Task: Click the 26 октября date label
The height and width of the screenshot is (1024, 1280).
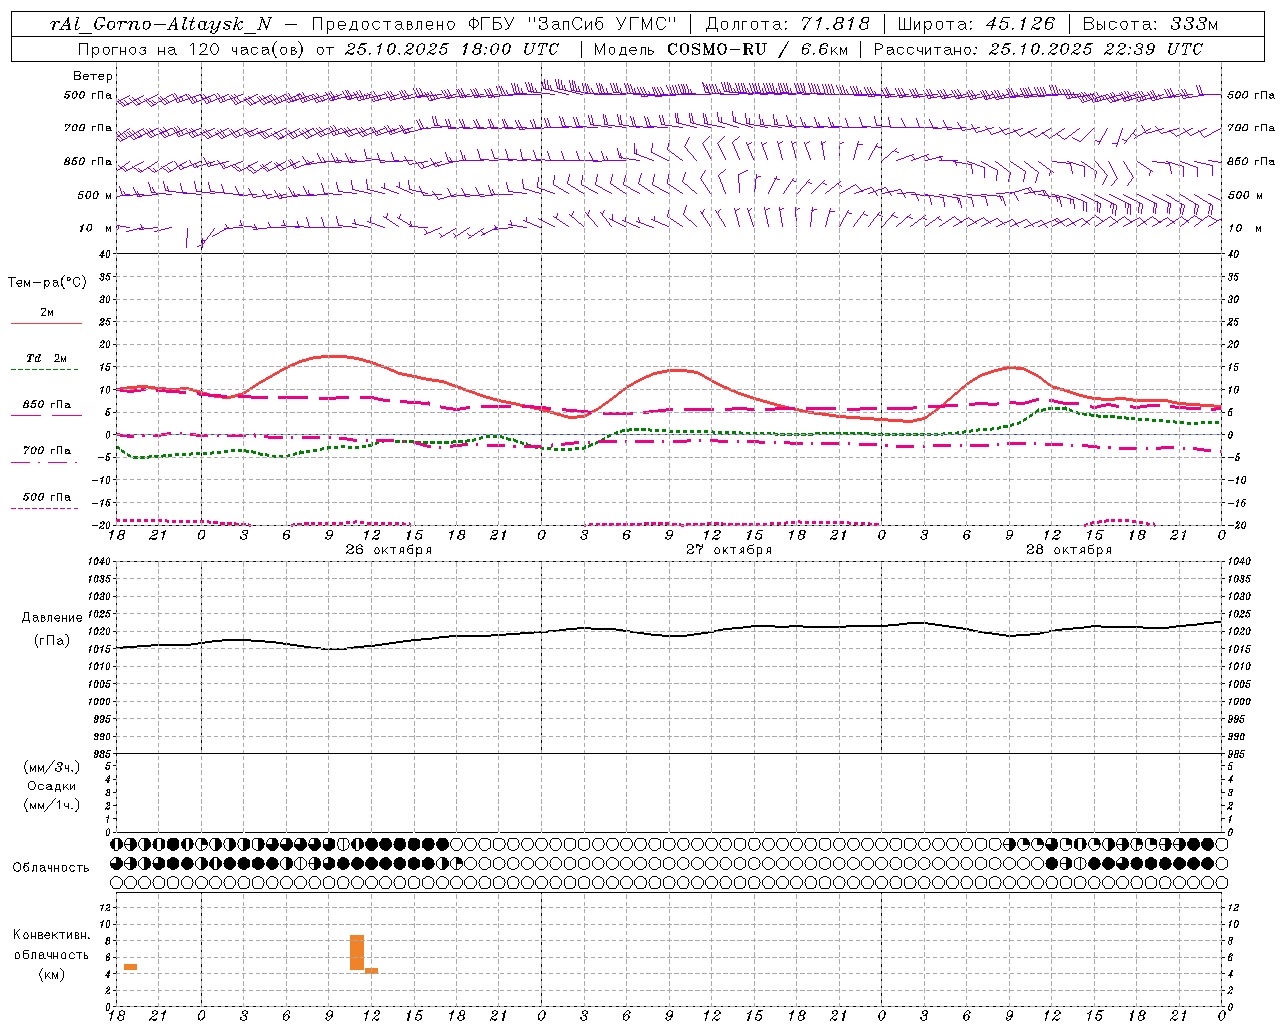Action: [389, 550]
